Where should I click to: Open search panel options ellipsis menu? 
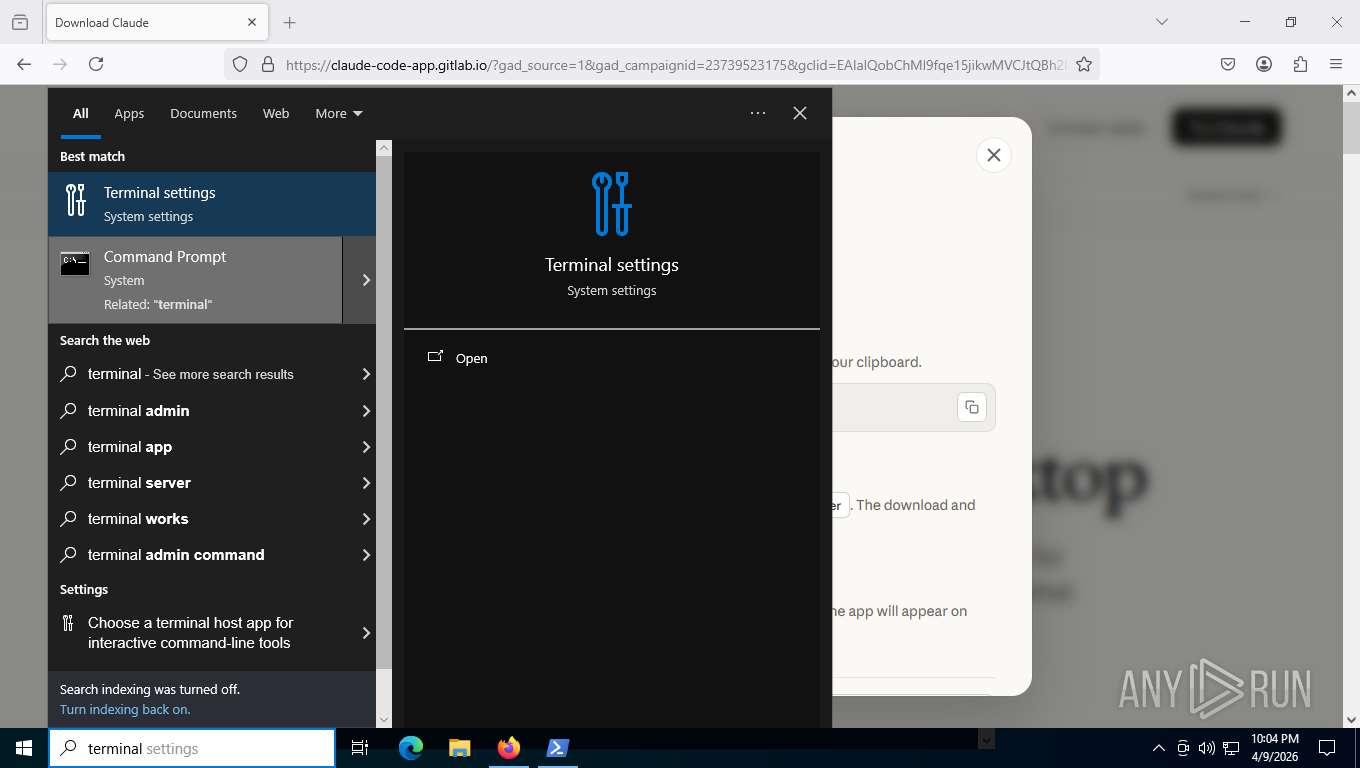[x=758, y=113]
